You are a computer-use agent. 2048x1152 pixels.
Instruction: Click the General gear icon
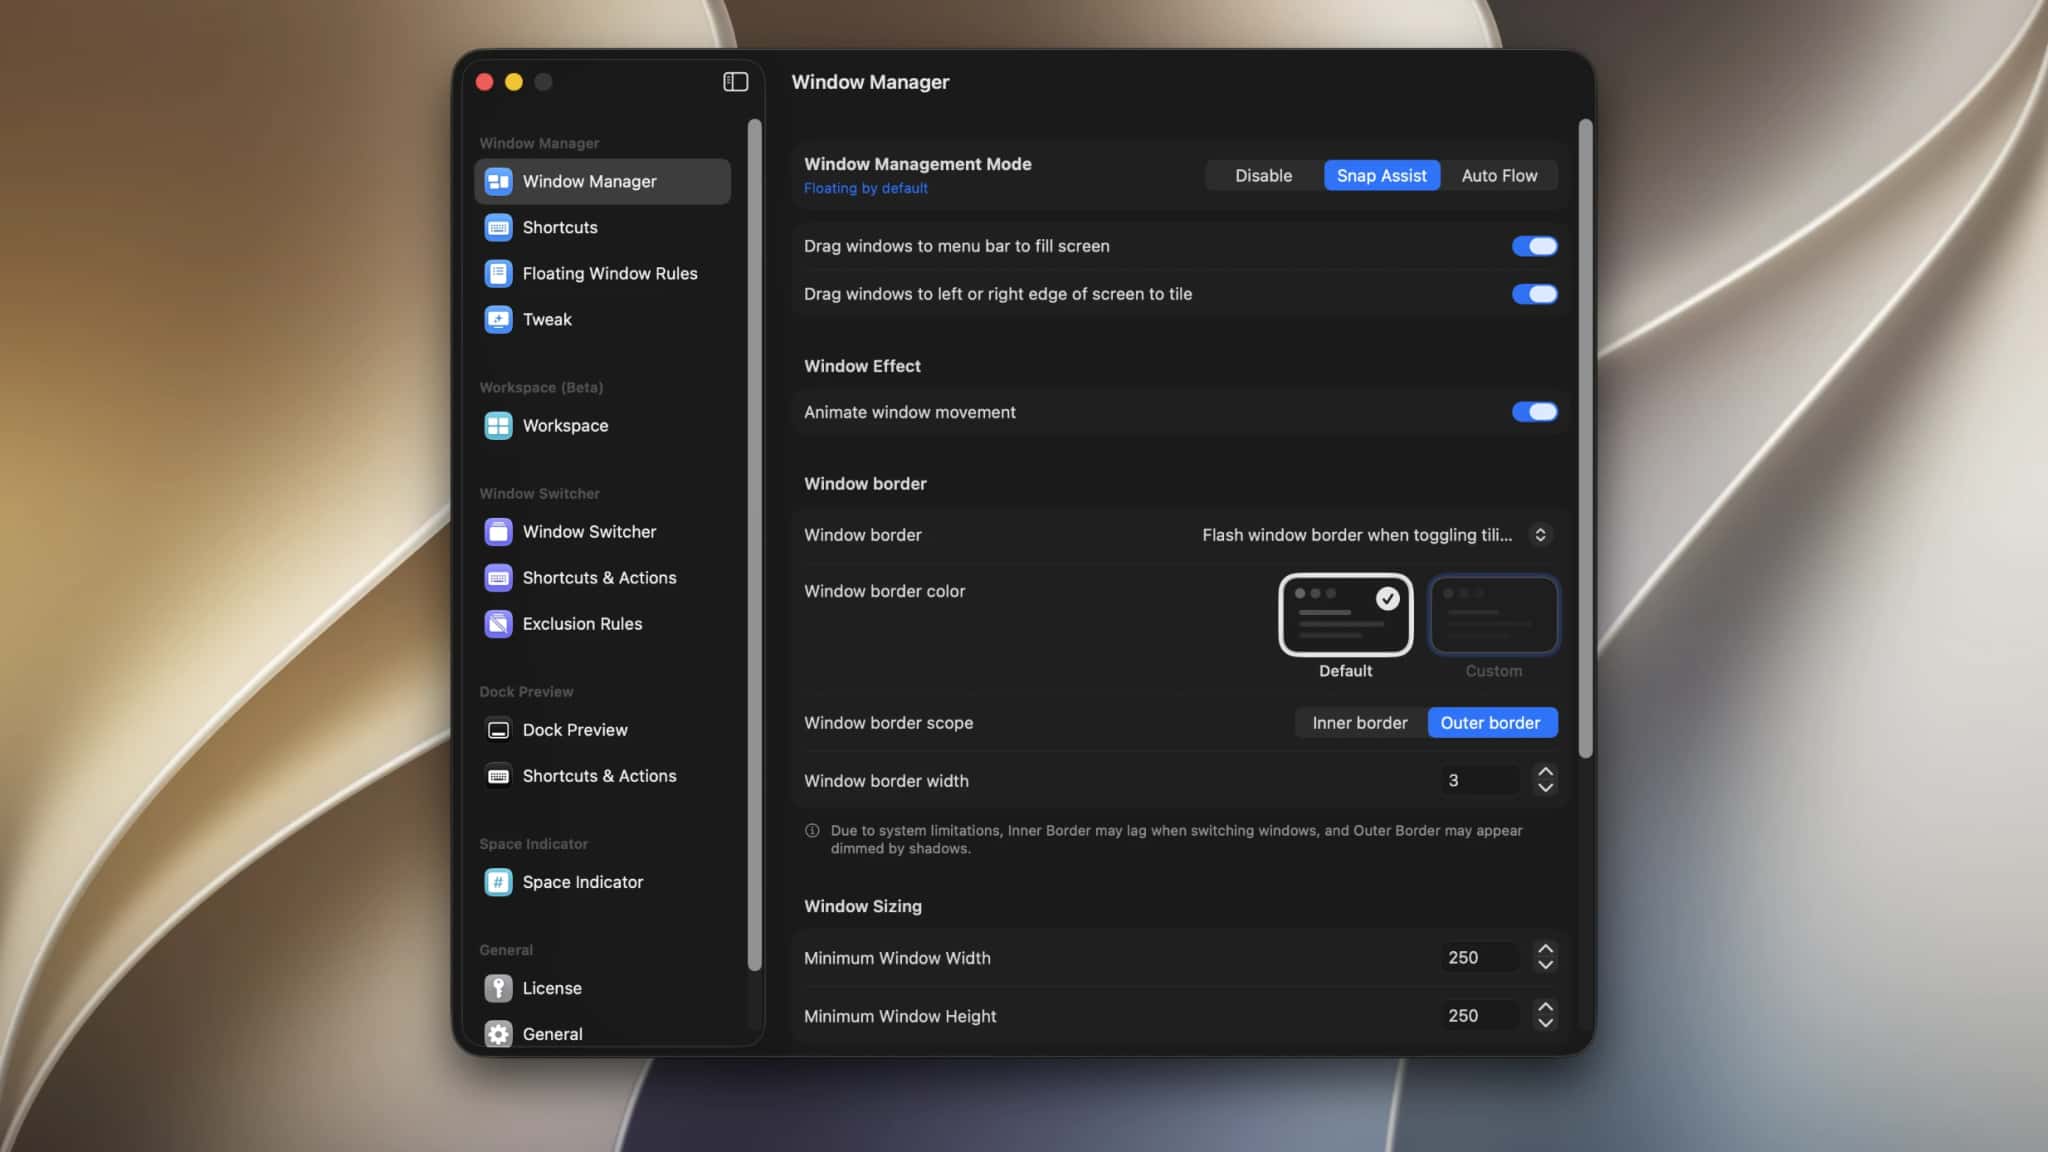click(498, 1033)
